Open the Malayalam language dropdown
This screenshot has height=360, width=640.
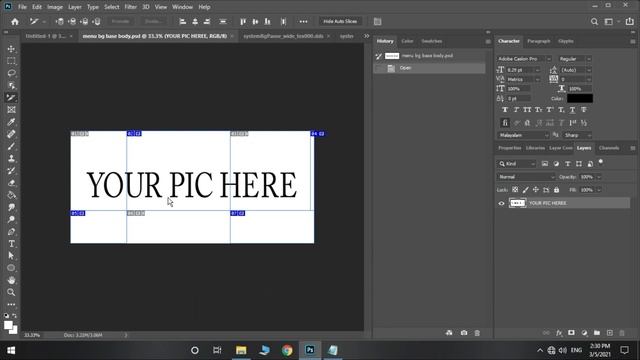(523, 135)
